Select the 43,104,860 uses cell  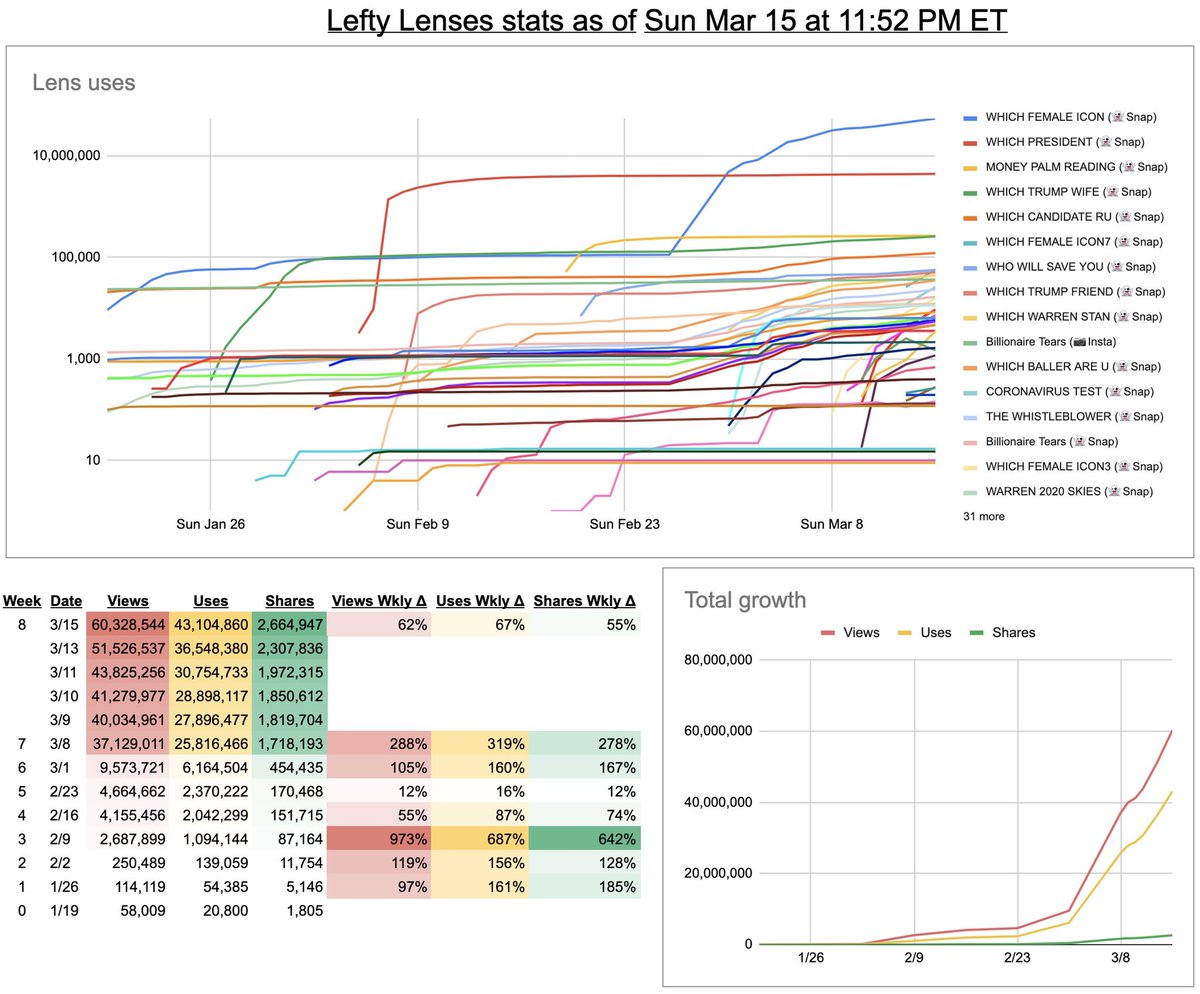[210, 625]
